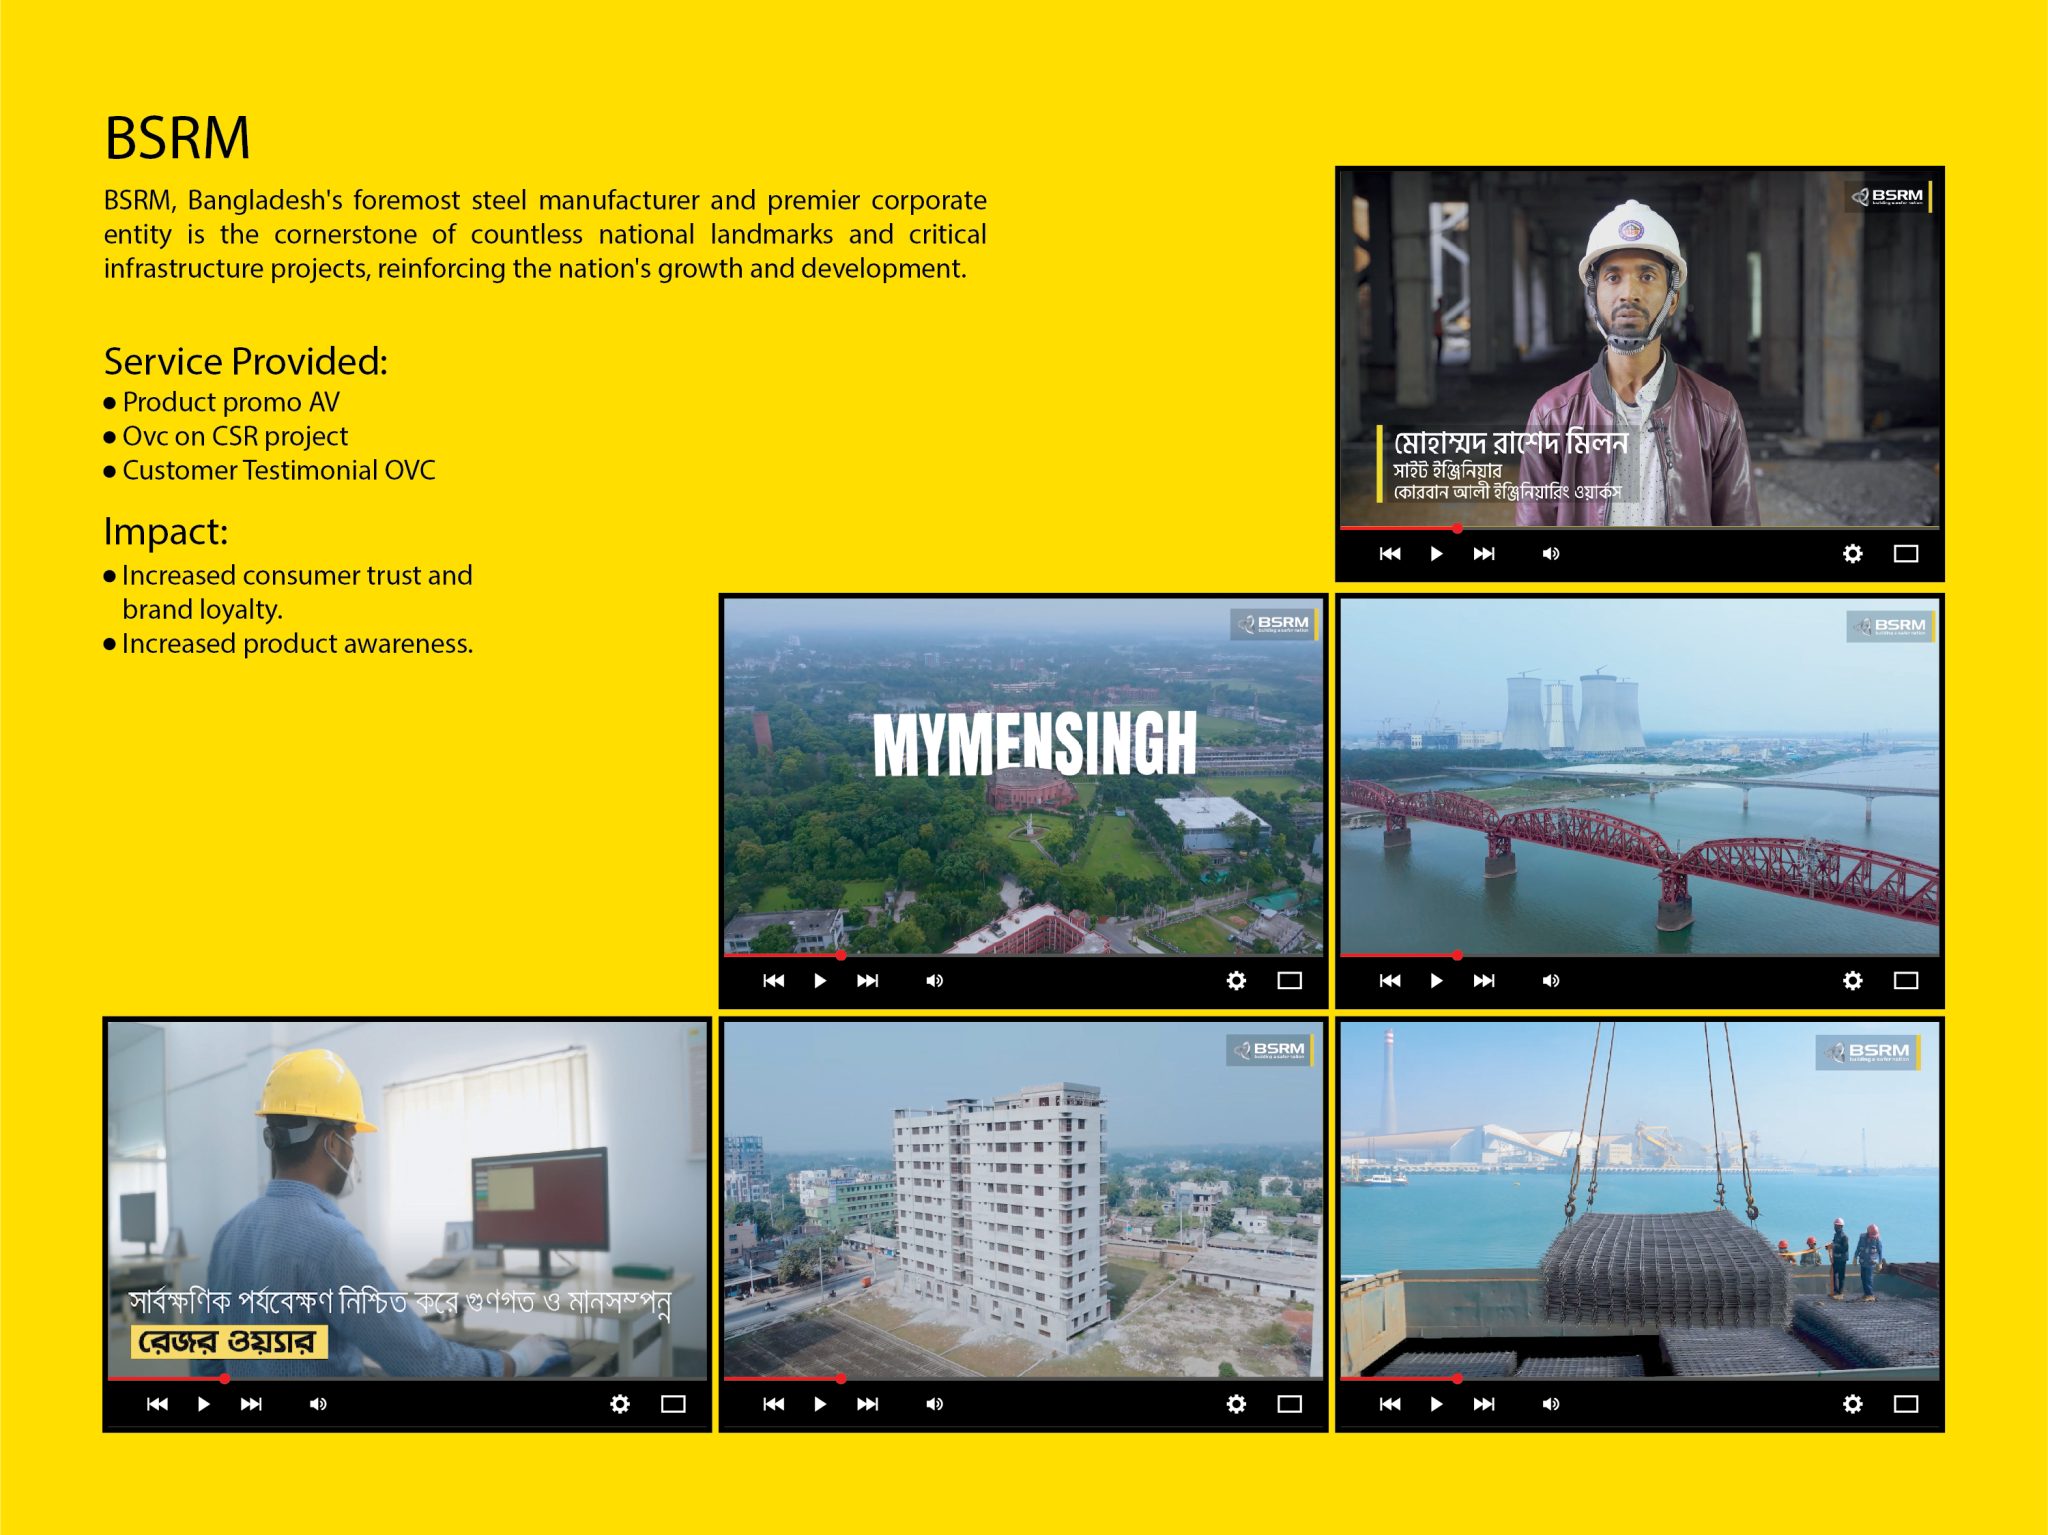Open settings gear on crane steel mesh video
Screen dimensions: 2048x1535
[1853, 1404]
